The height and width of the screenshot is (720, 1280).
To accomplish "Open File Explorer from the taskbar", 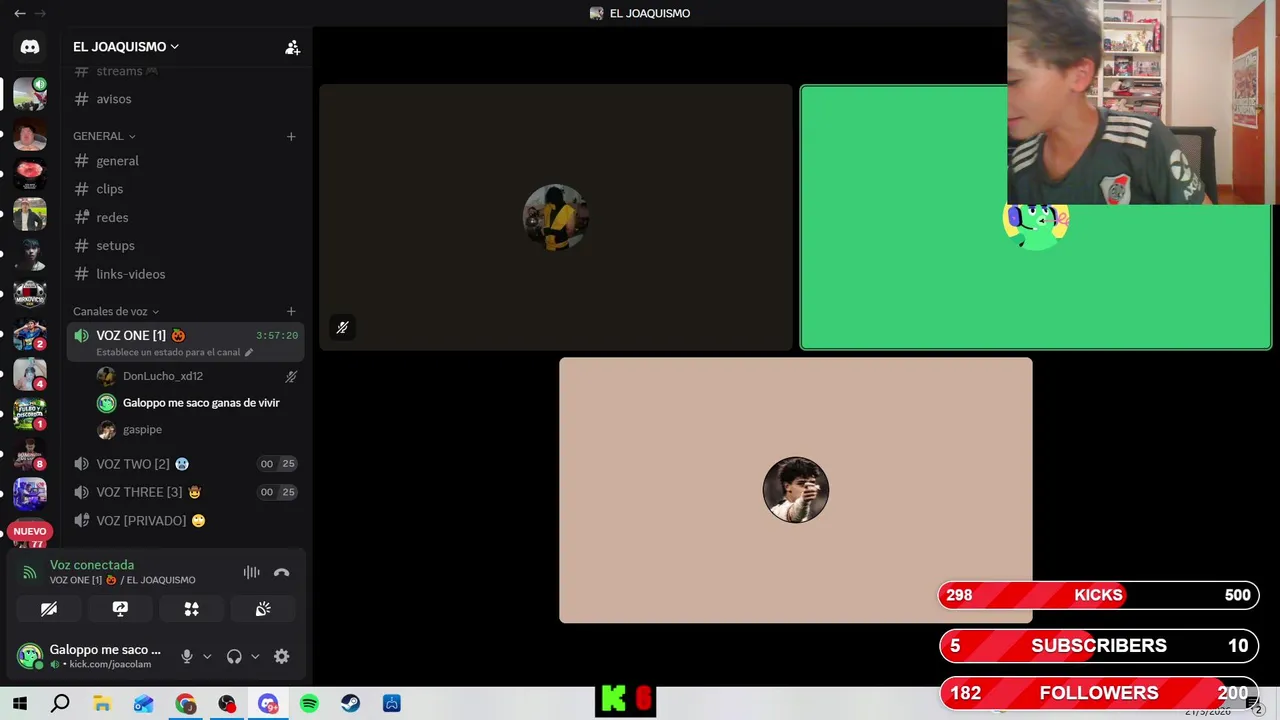I will pyautogui.click(x=102, y=704).
